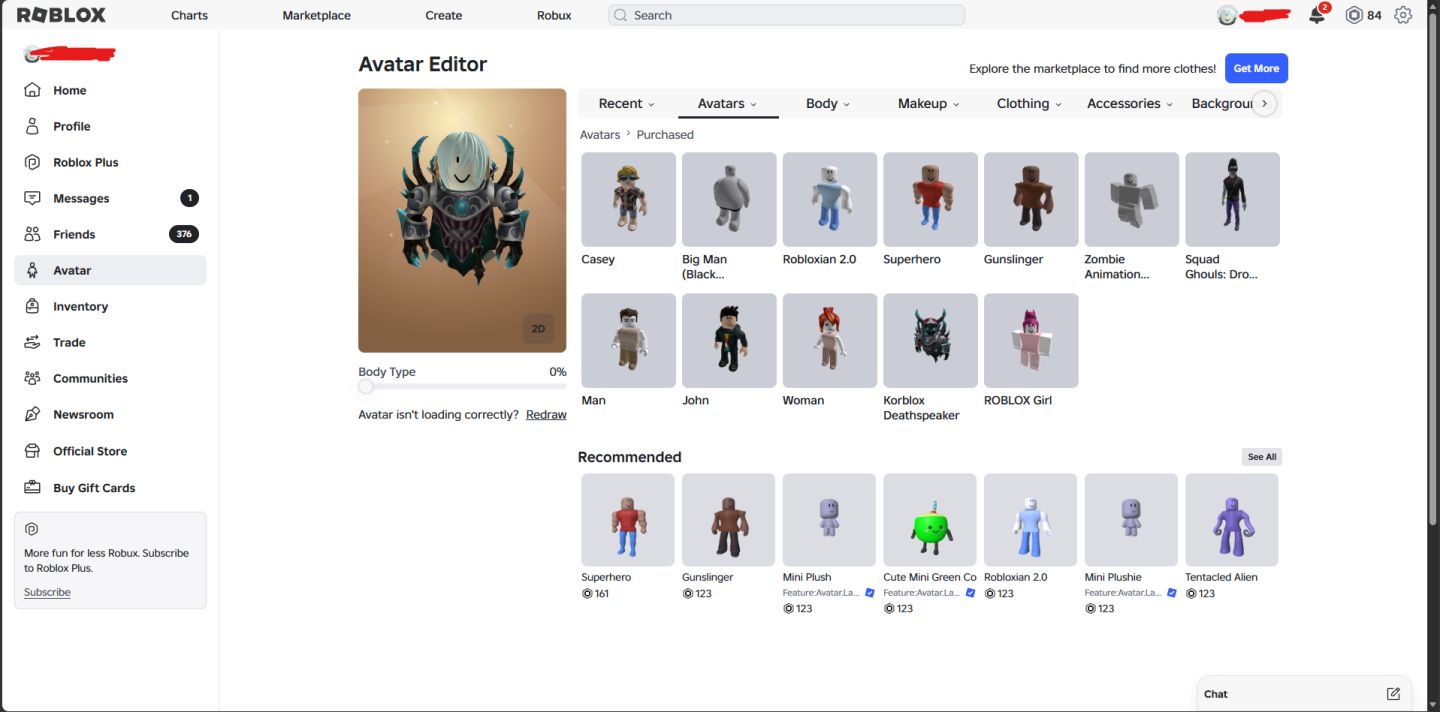The height and width of the screenshot is (712, 1440).
Task: Select the ROBLOX Girl avatar thumbnail
Action: 1031,340
